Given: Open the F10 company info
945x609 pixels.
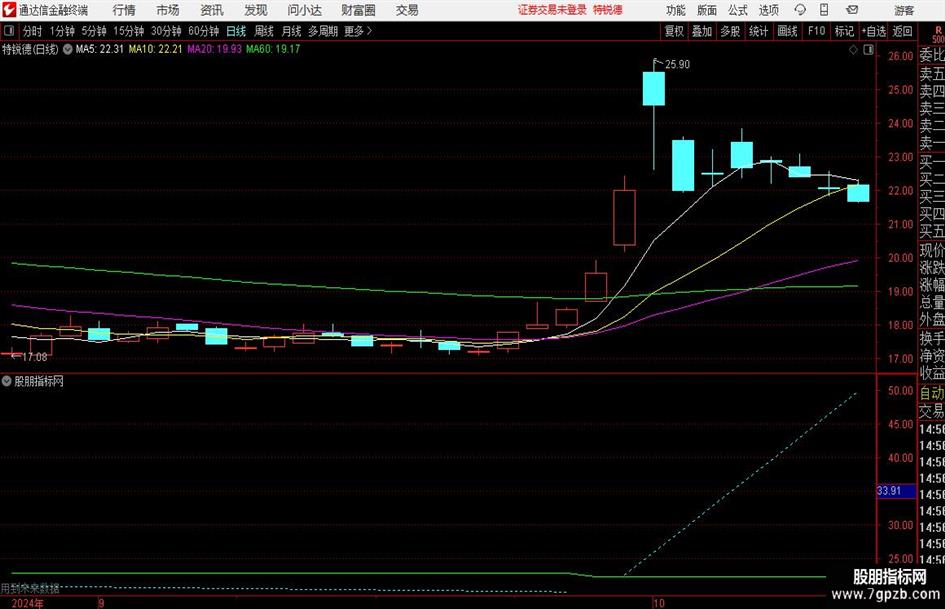Looking at the screenshot, I should click(817, 31).
